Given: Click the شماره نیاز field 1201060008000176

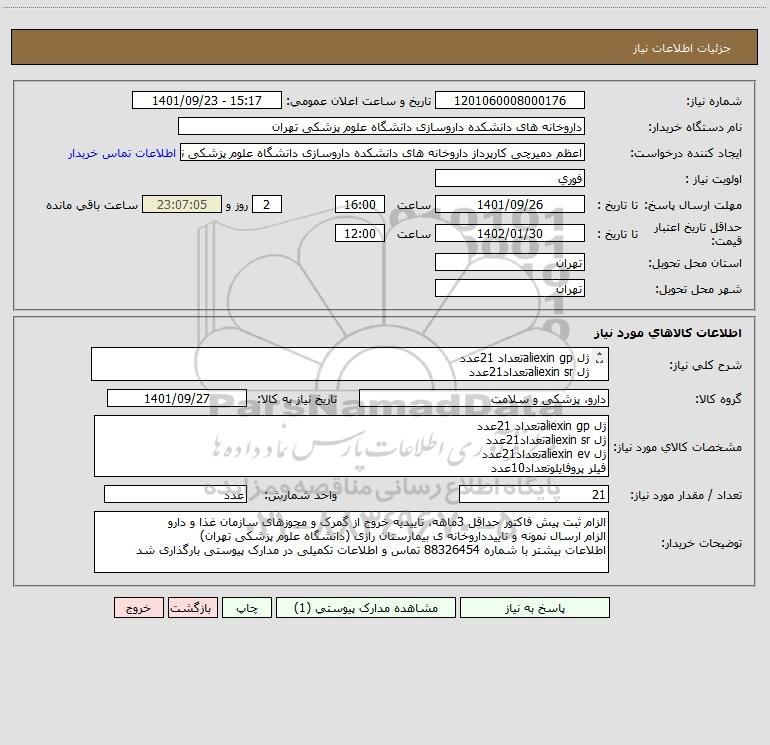Looking at the screenshot, I should (510, 100).
